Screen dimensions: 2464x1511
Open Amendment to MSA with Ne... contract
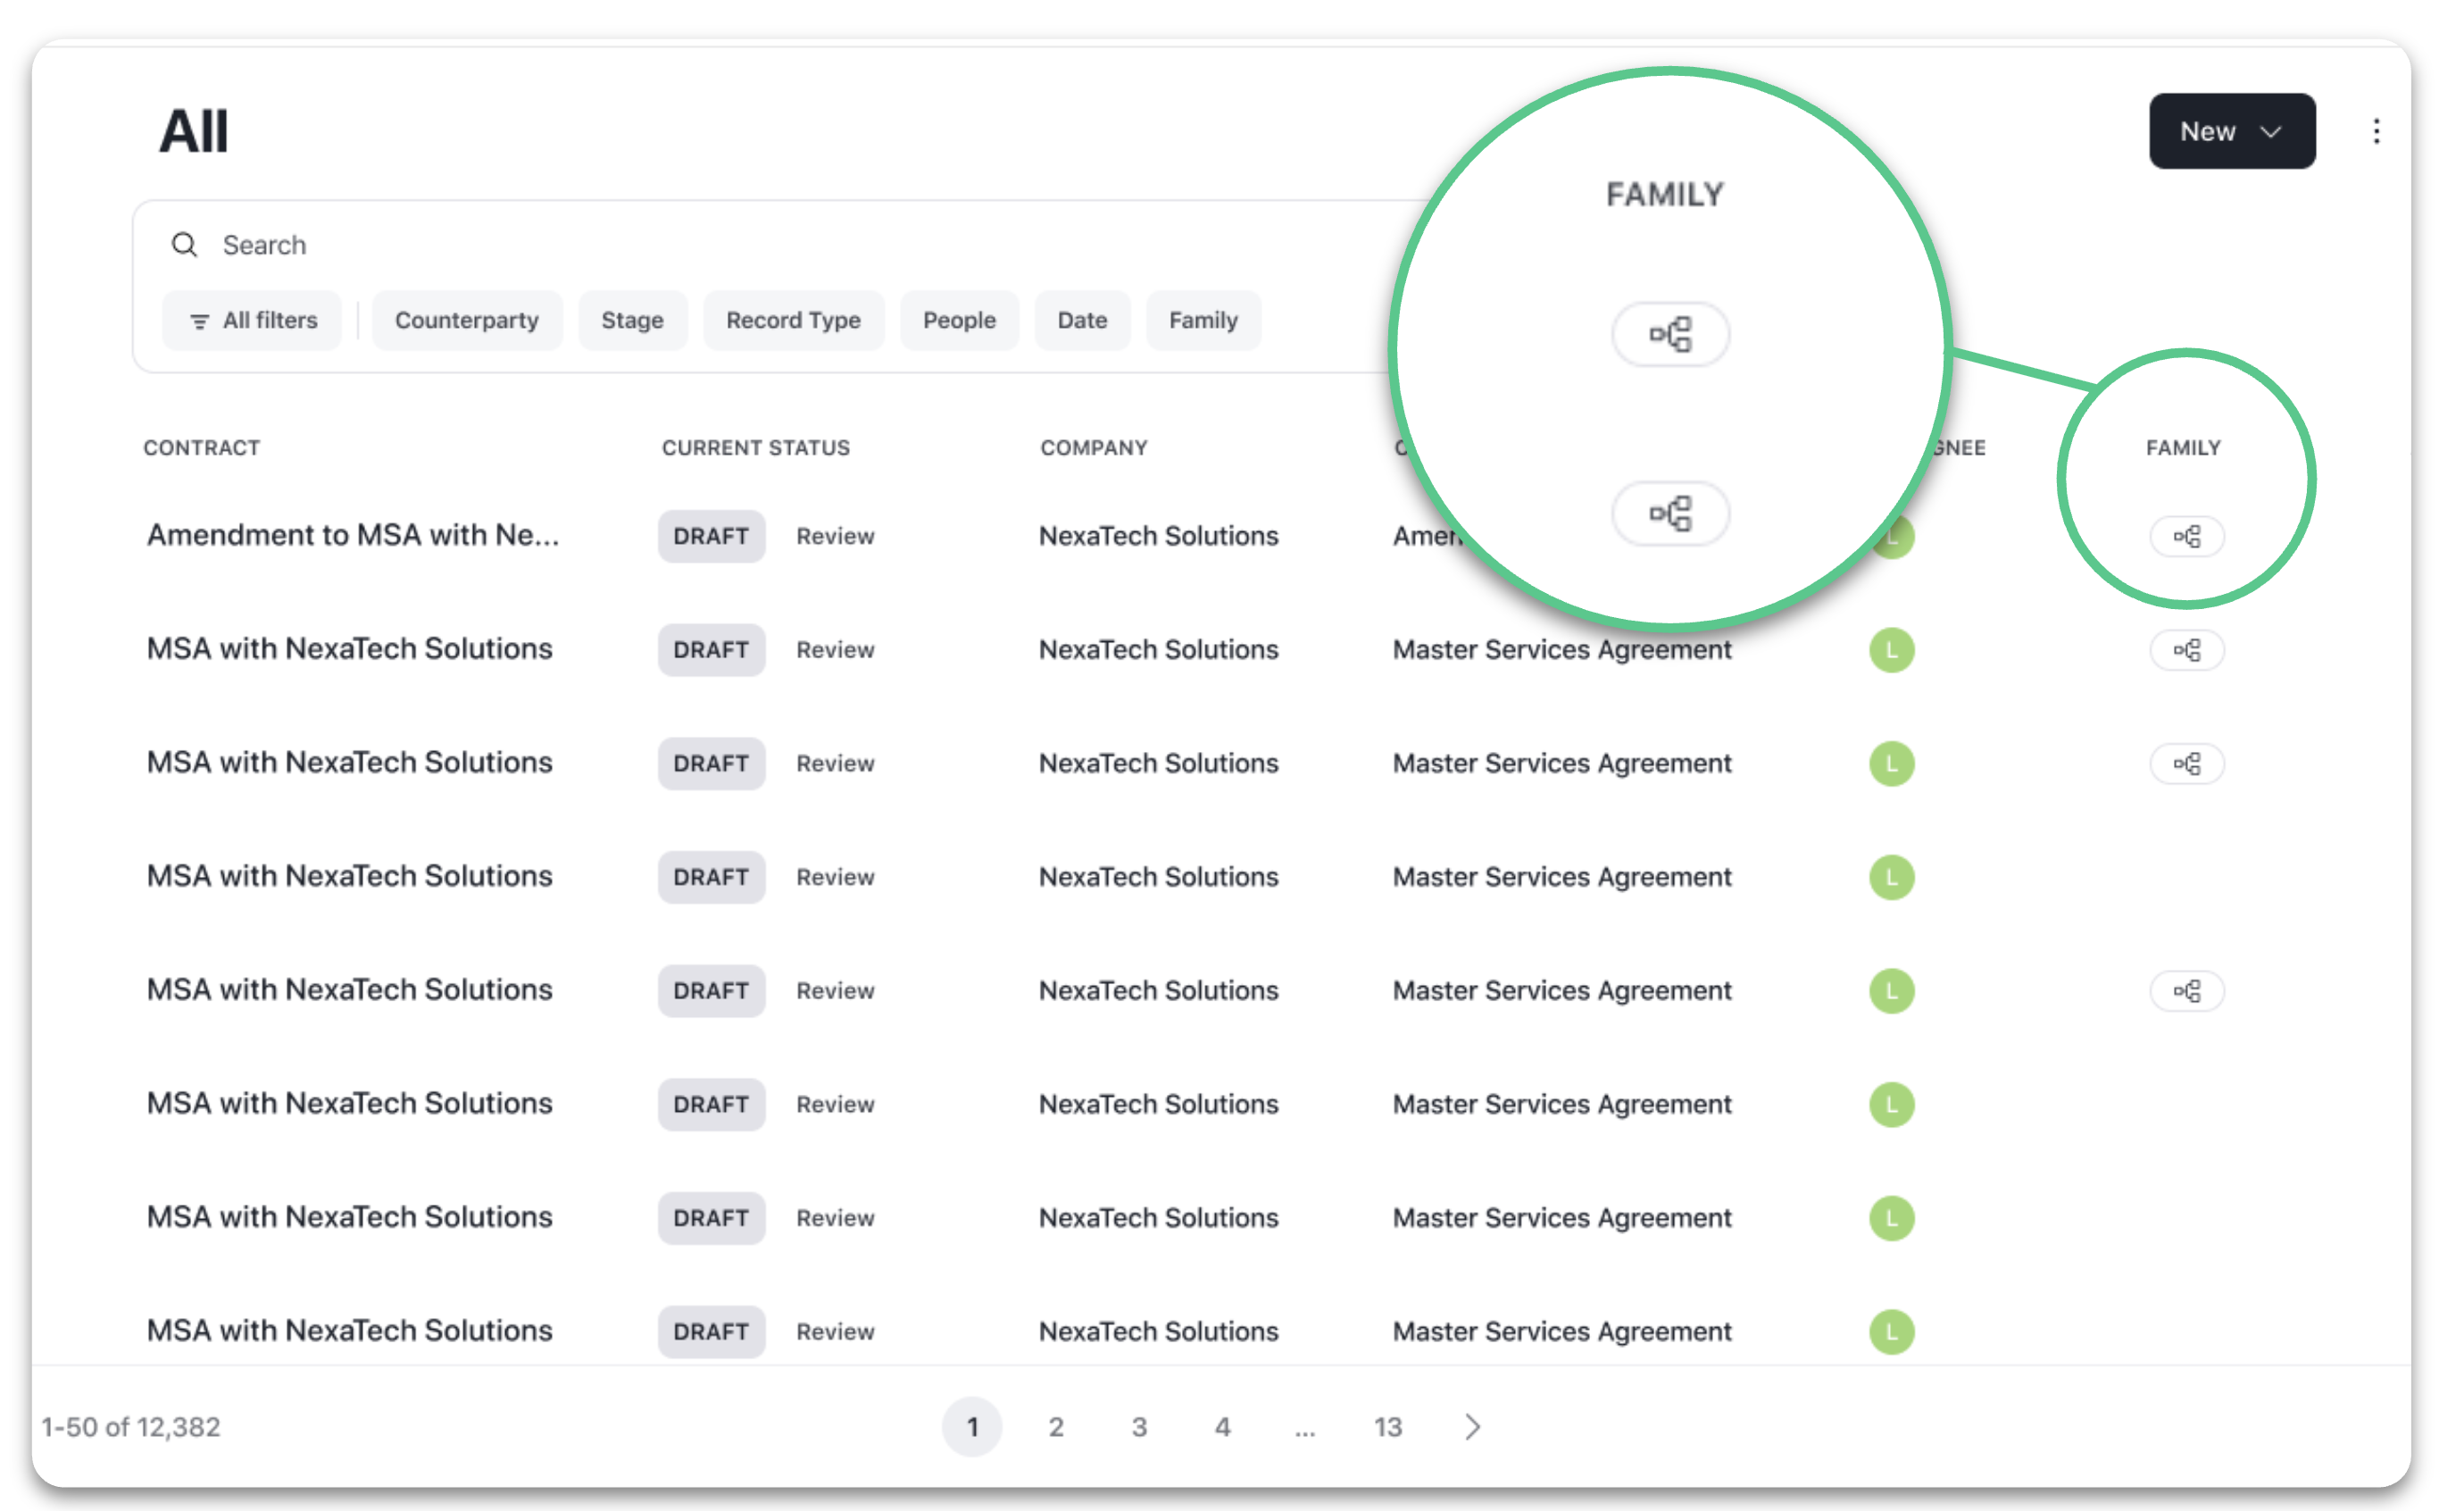pyautogui.click(x=353, y=535)
